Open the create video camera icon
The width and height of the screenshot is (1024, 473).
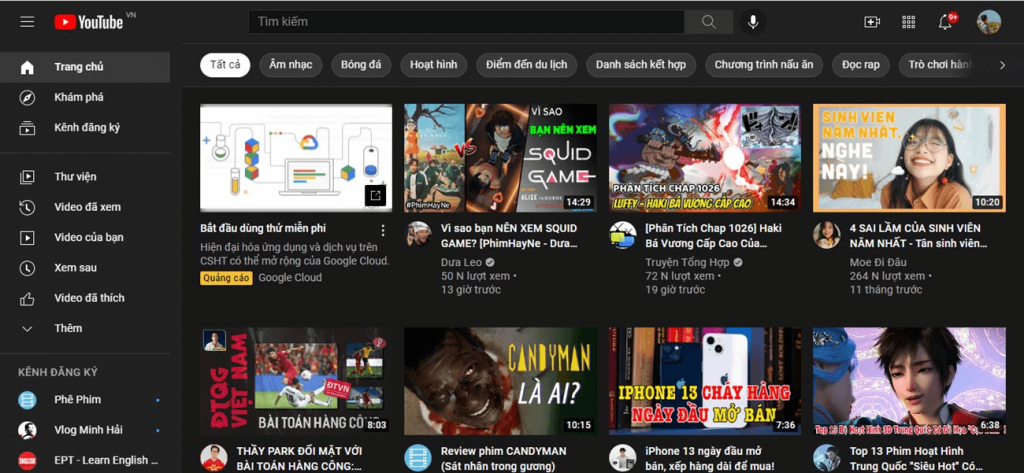(872, 22)
